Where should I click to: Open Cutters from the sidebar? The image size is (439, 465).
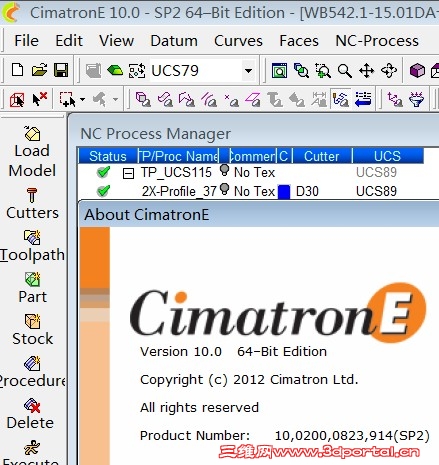(x=32, y=204)
